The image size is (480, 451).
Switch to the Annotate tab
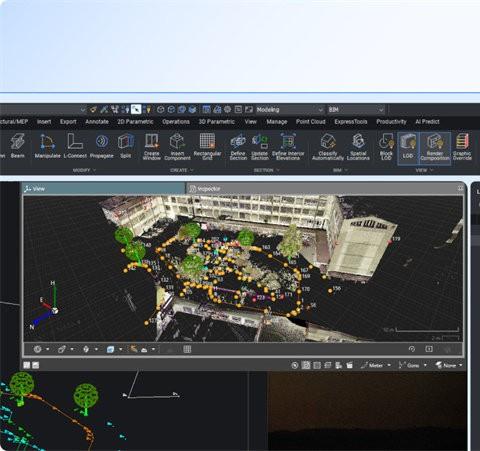(97, 122)
